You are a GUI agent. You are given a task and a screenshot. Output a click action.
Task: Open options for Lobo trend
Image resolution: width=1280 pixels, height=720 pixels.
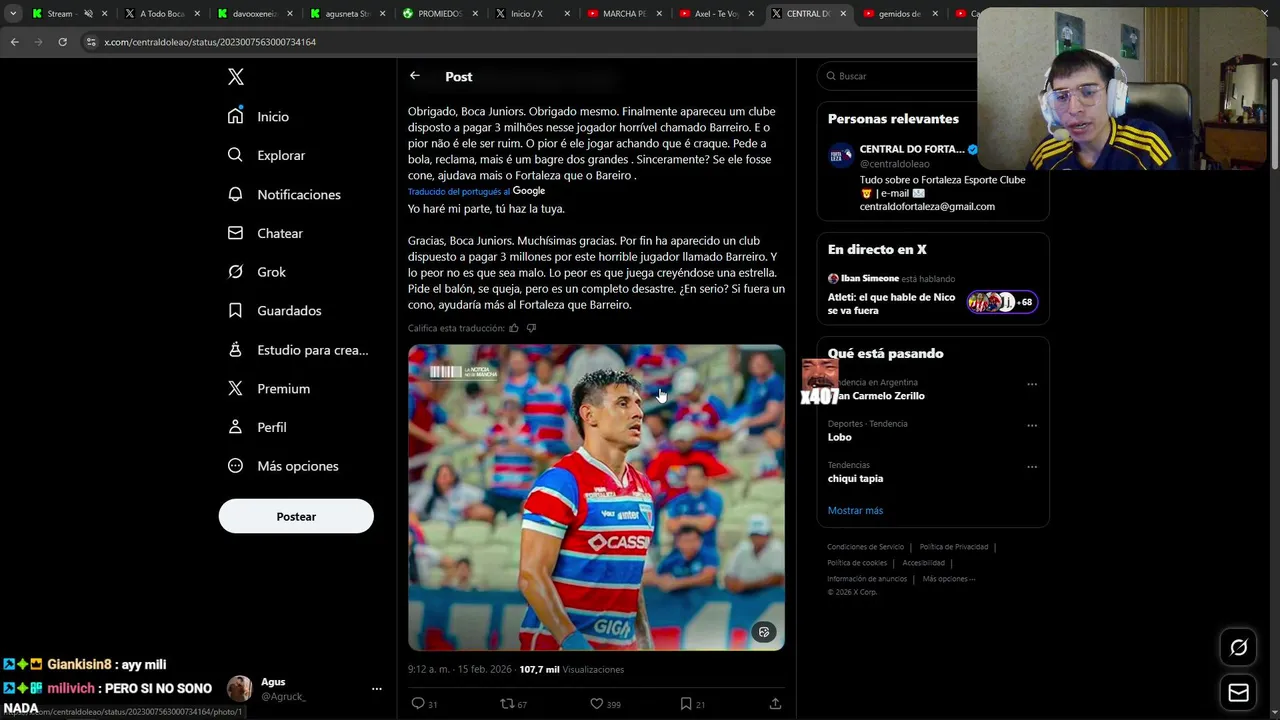point(1032,425)
